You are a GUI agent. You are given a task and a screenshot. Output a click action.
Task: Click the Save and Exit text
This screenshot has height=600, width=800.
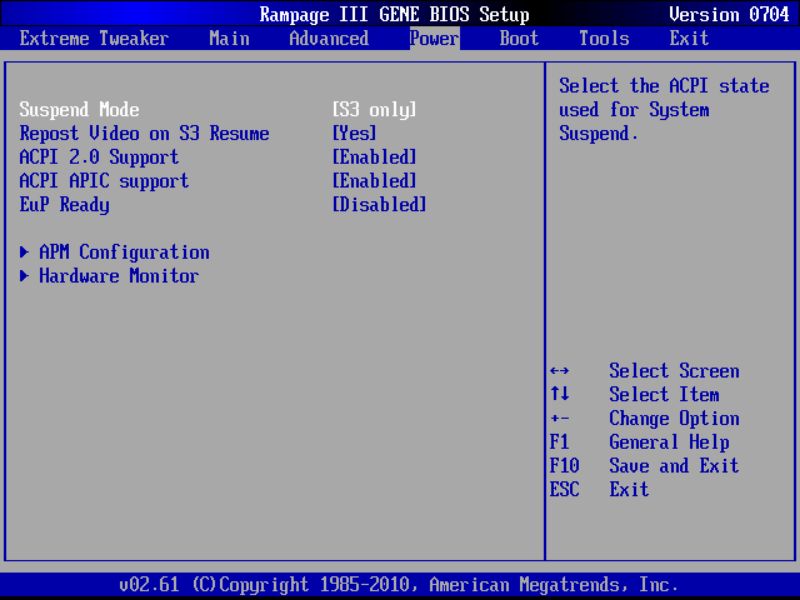click(674, 466)
